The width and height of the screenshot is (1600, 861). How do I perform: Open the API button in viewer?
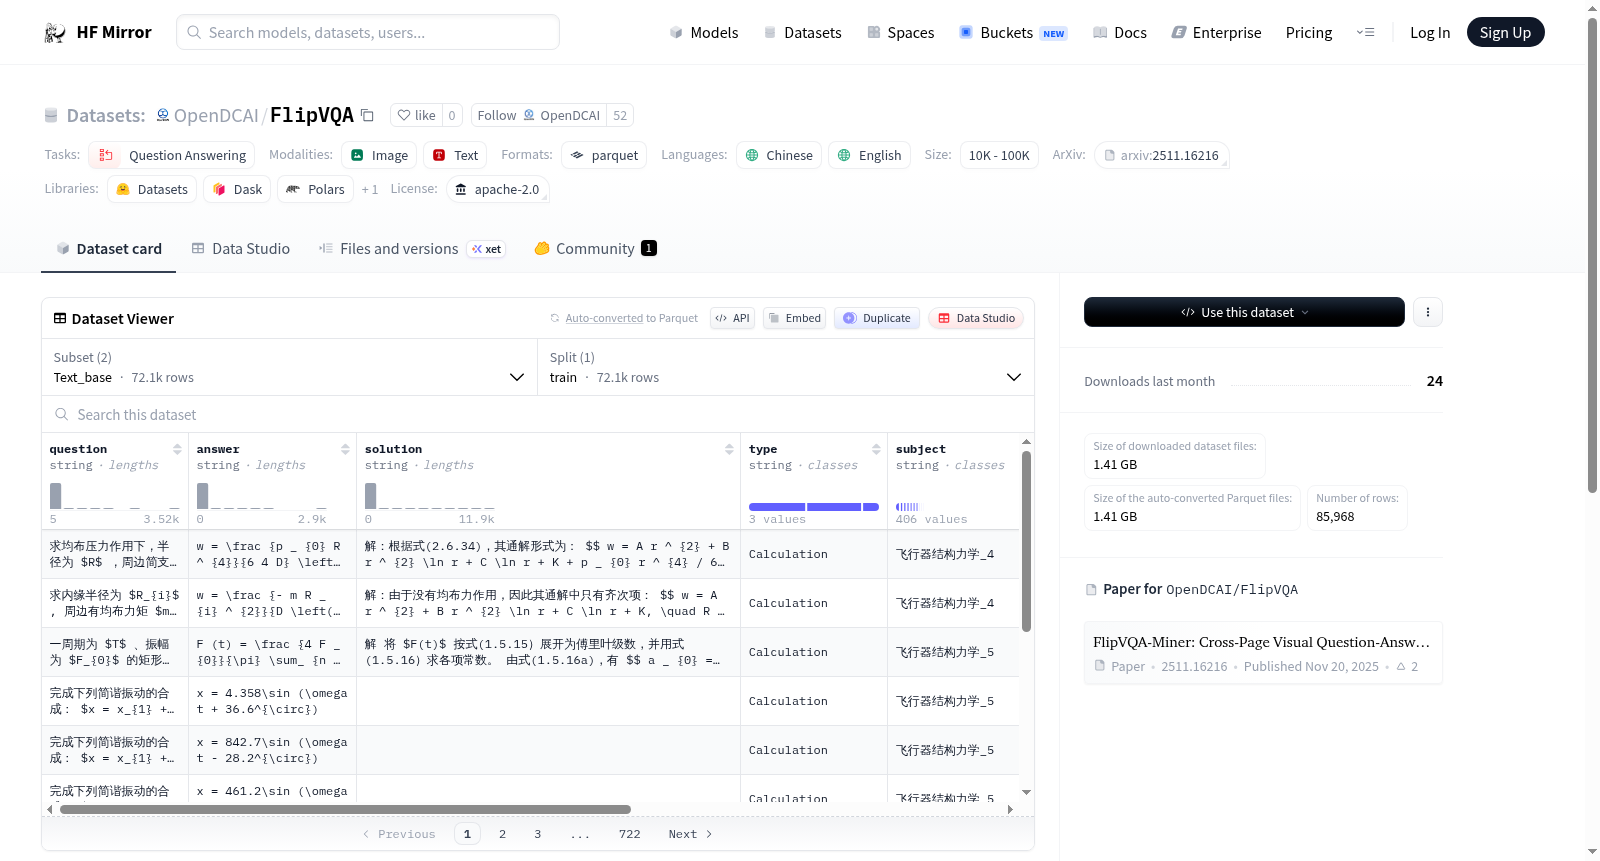tap(732, 318)
